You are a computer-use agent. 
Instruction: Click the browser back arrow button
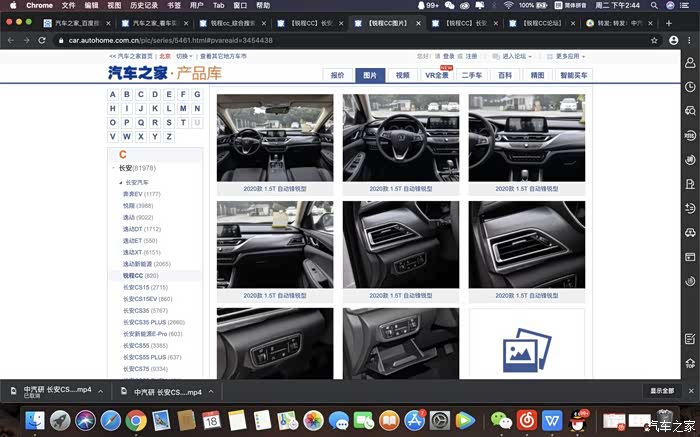click(x=11, y=39)
